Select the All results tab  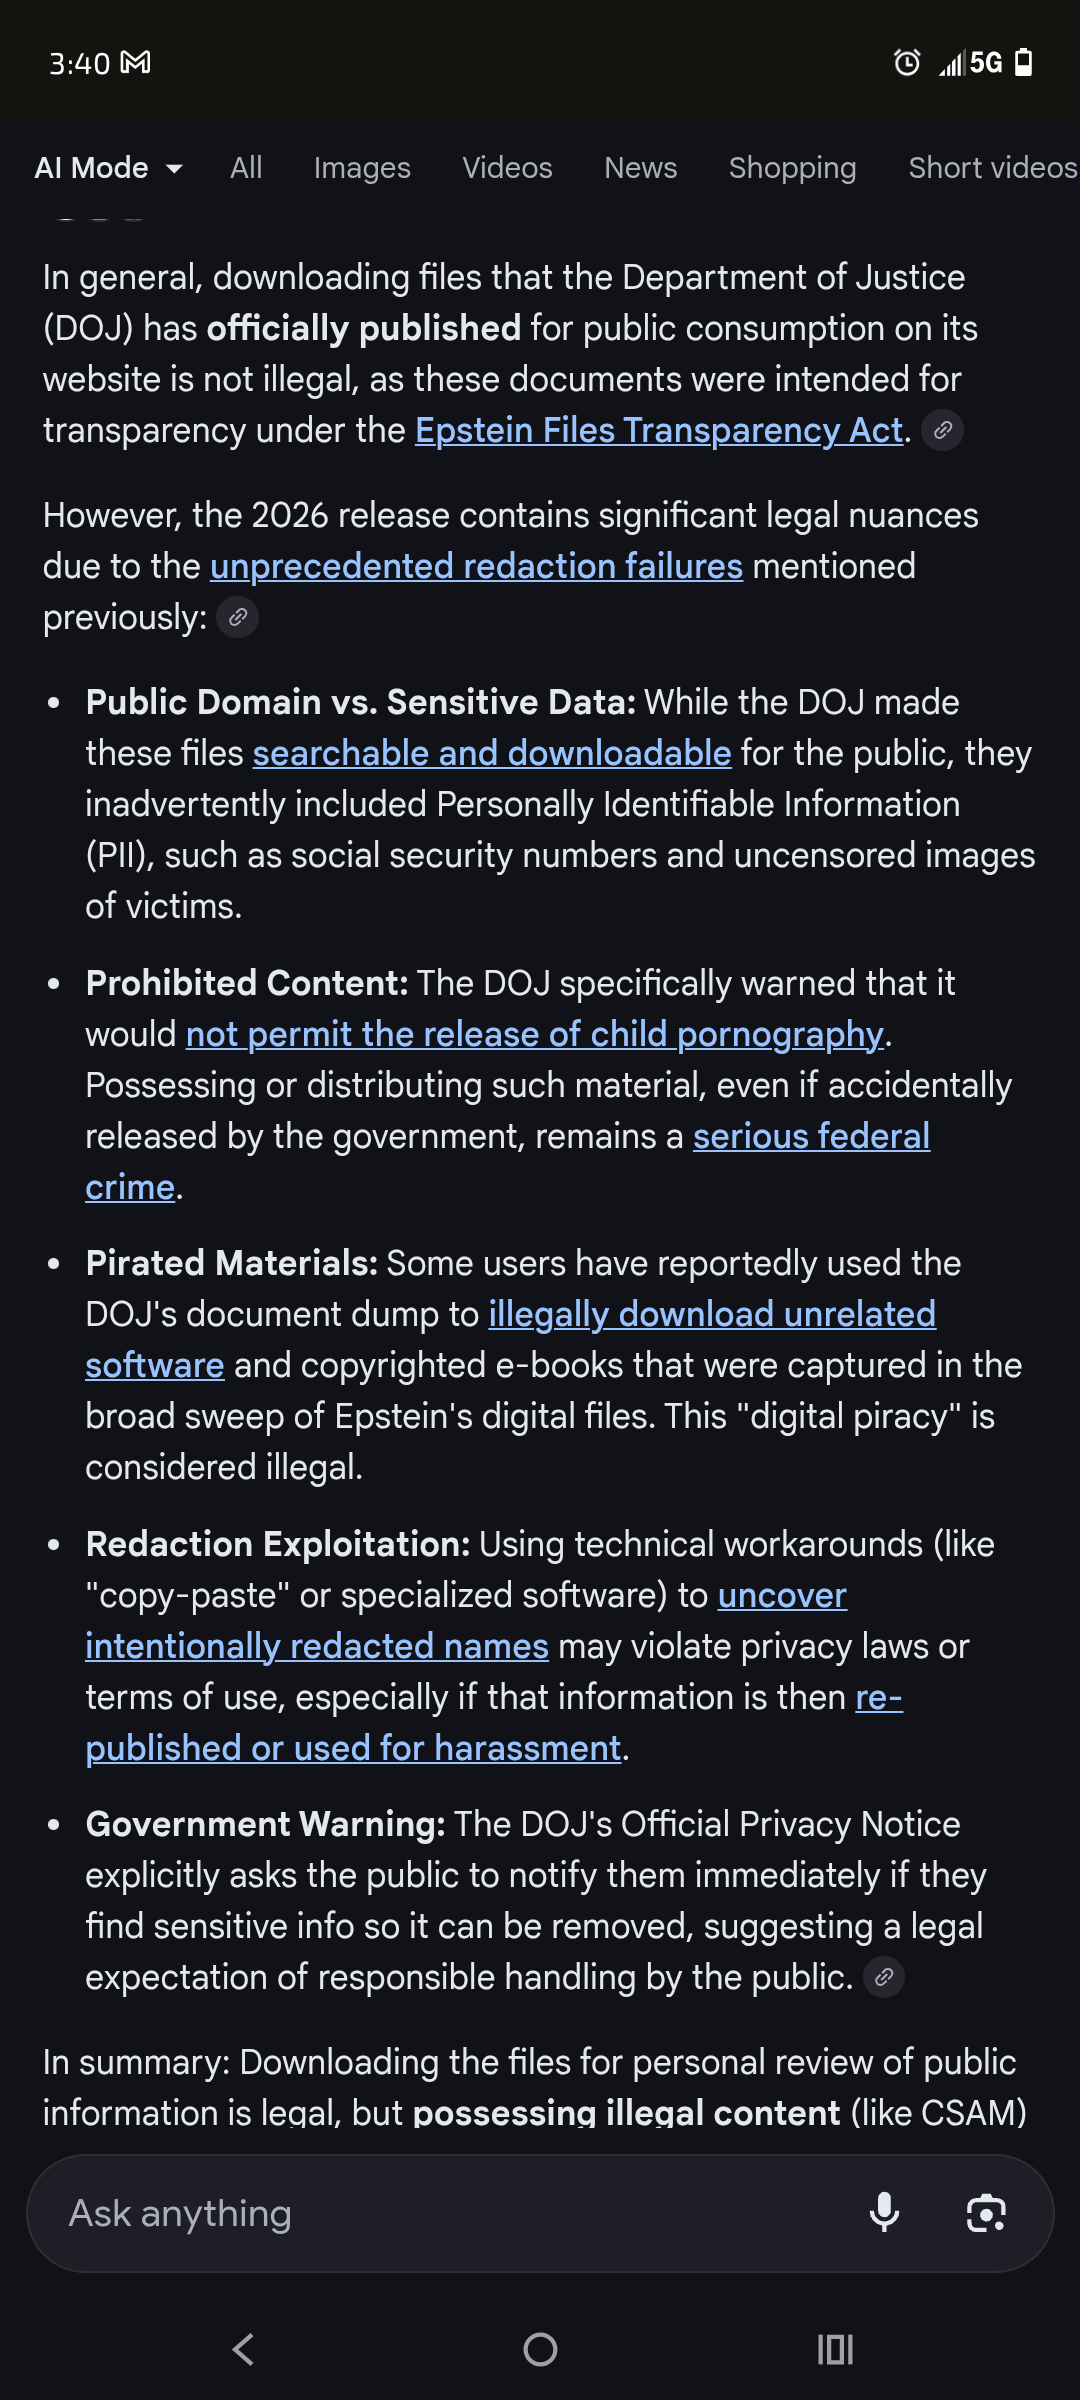coord(246,168)
